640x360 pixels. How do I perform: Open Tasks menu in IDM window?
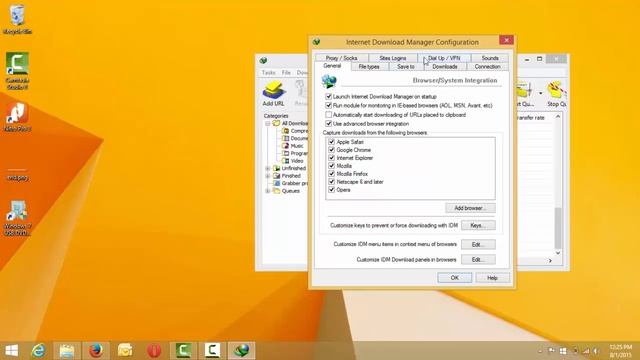point(268,73)
